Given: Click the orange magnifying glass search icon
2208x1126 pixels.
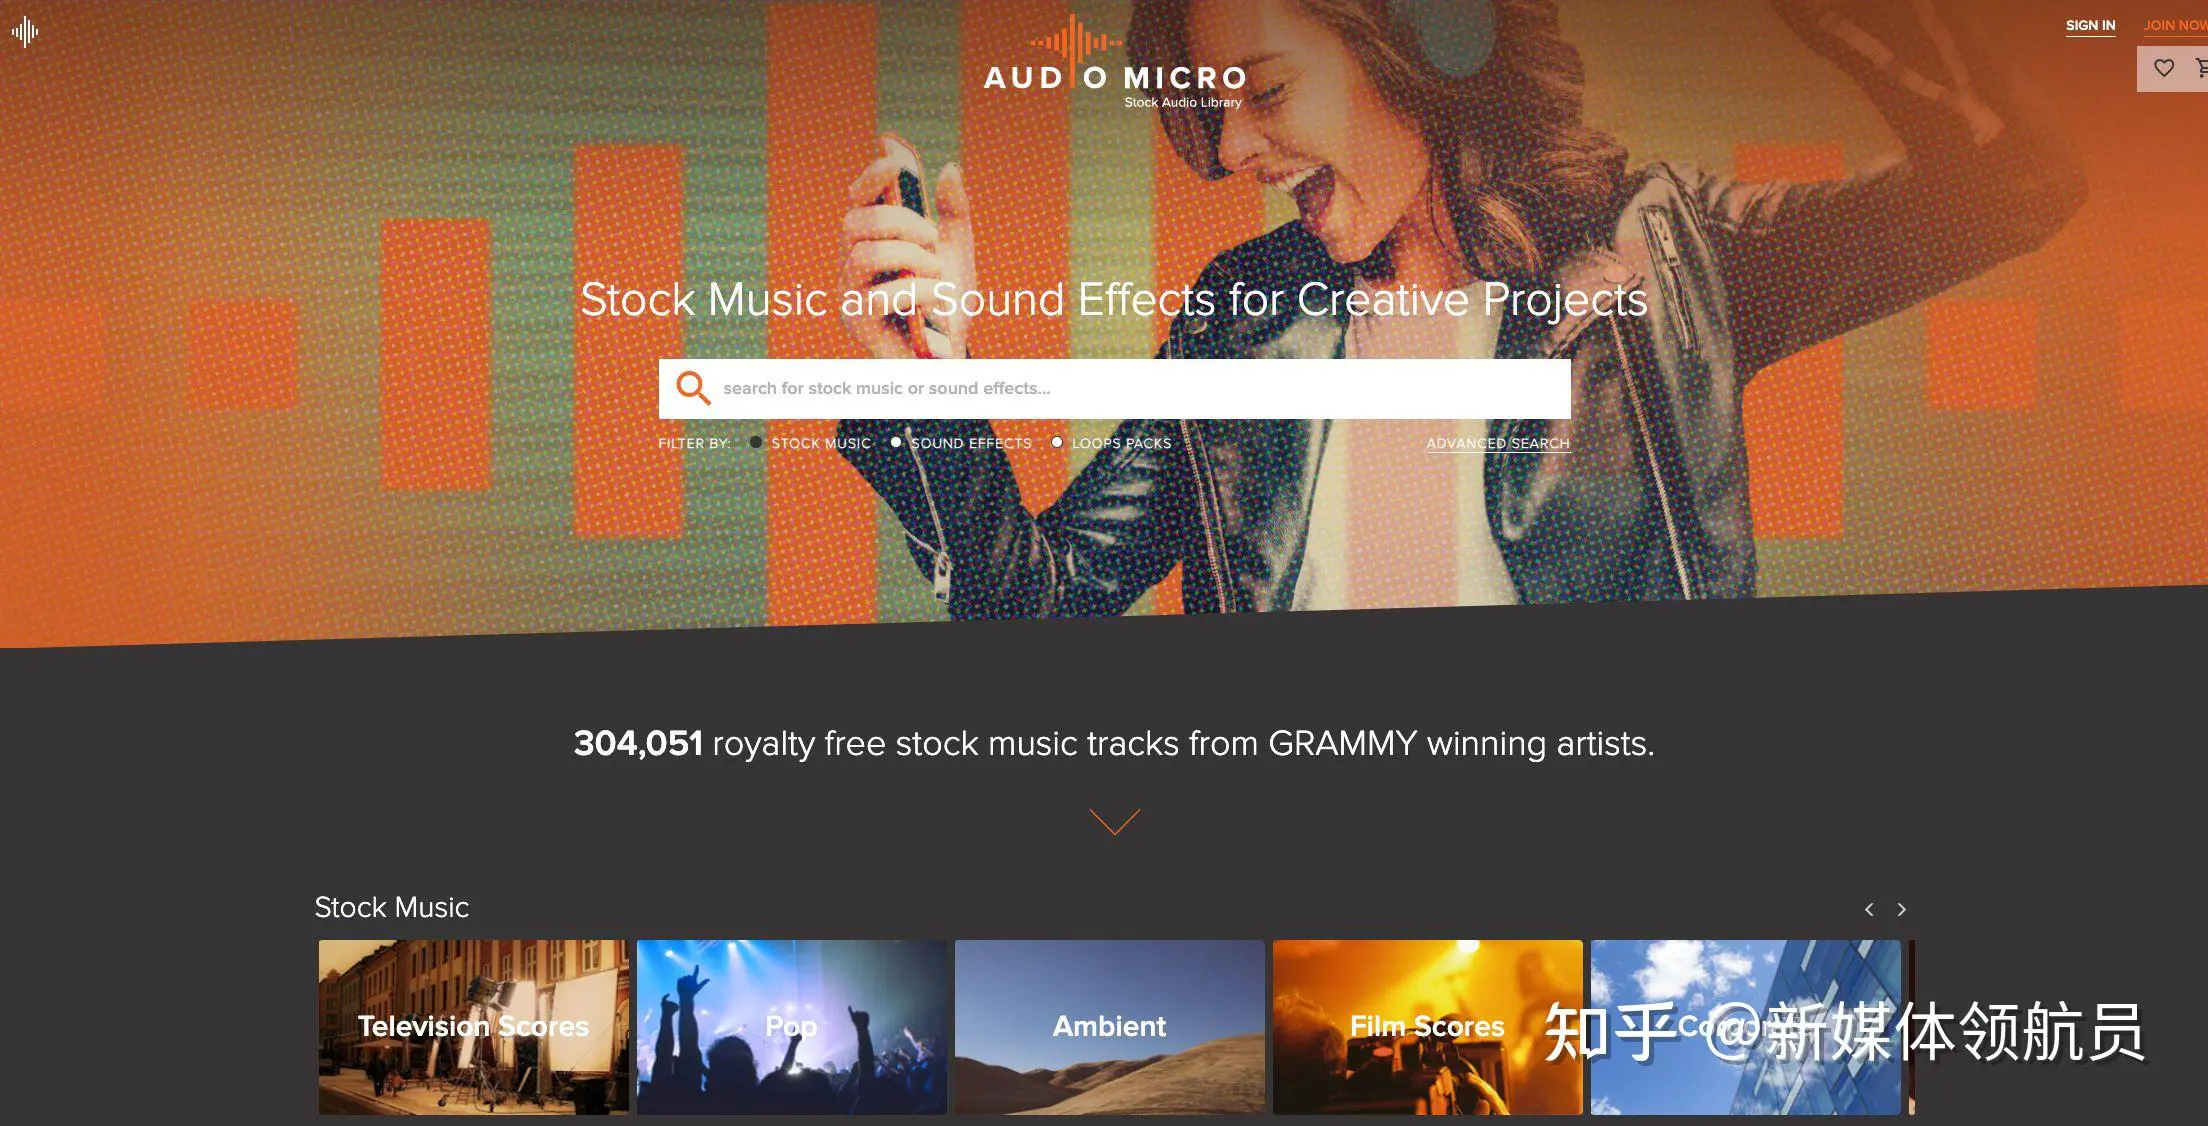Looking at the screenshot, I should pos(692,388).
